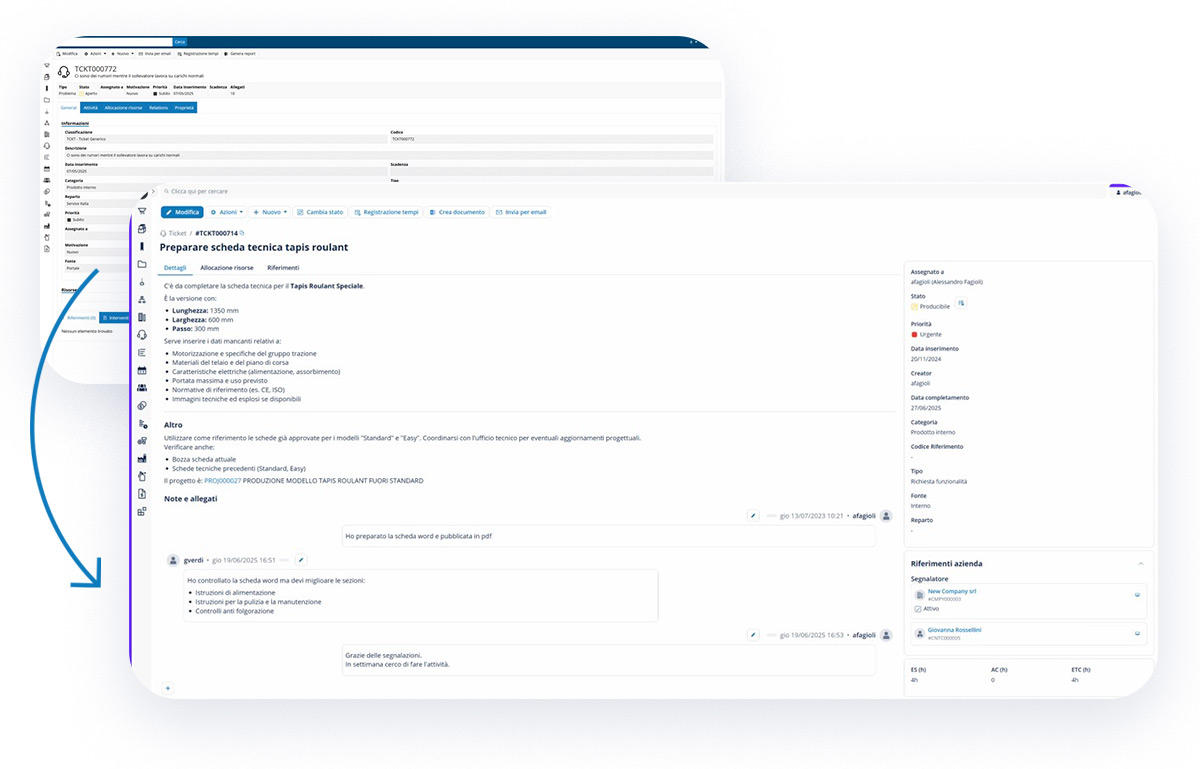Click the Cerca button in back window

click(179, 41)
